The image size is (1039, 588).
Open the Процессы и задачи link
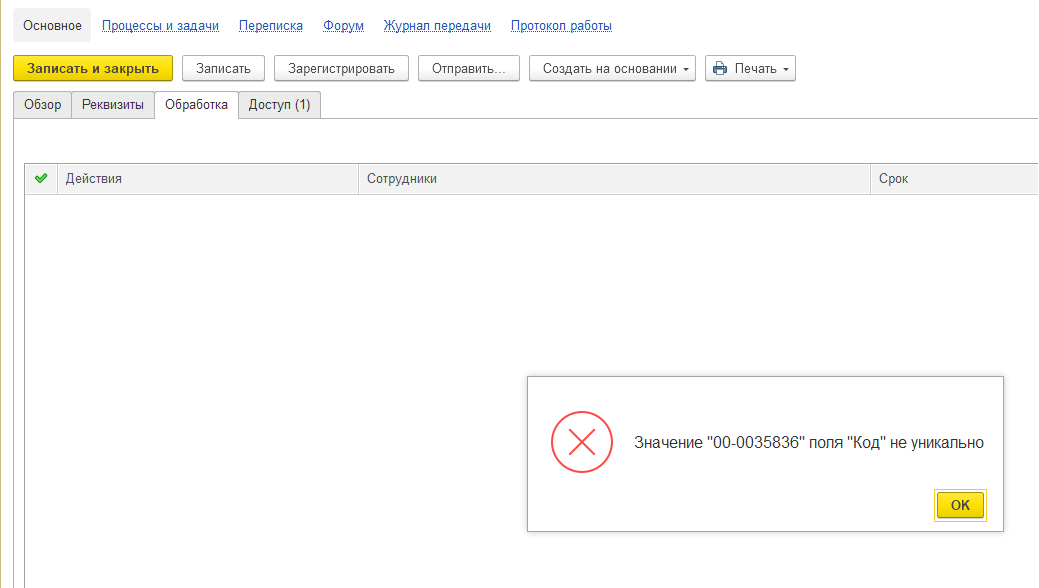(x=160, y=25)
